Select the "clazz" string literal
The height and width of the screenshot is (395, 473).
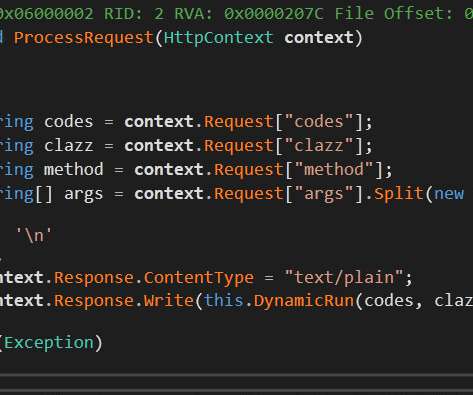pyautogui.click(x=319, y=146)
